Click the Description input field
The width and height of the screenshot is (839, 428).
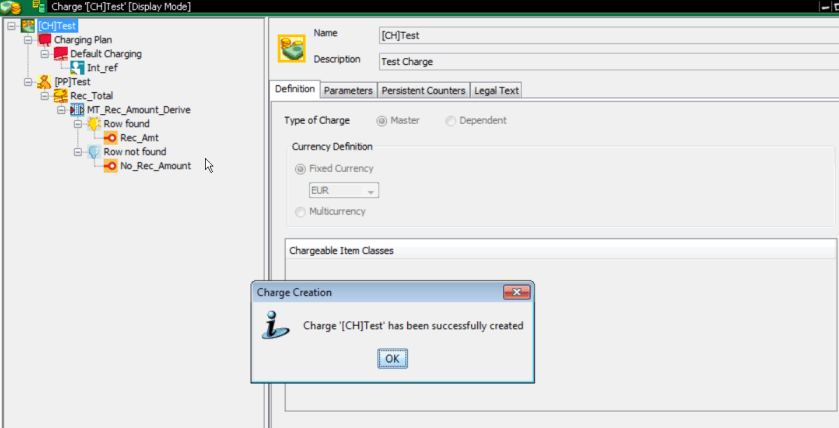coord(608,62)
